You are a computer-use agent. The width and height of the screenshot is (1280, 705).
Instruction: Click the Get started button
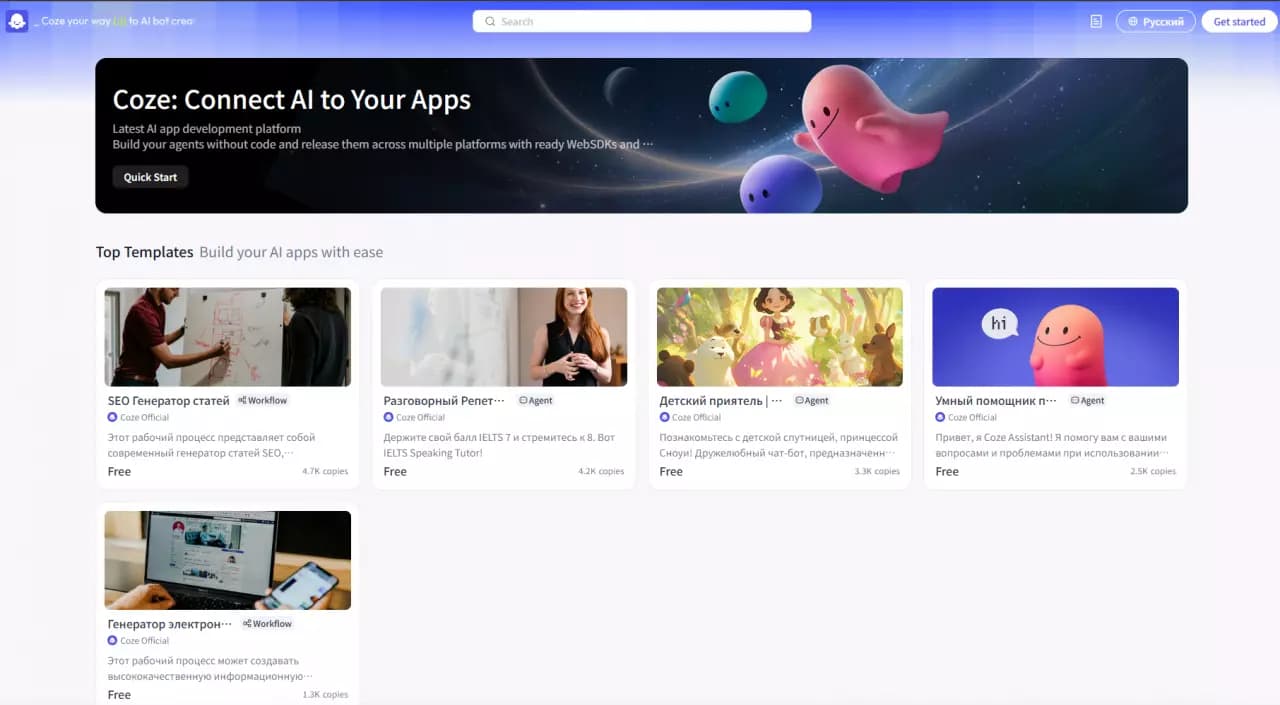coord(1239,21)
